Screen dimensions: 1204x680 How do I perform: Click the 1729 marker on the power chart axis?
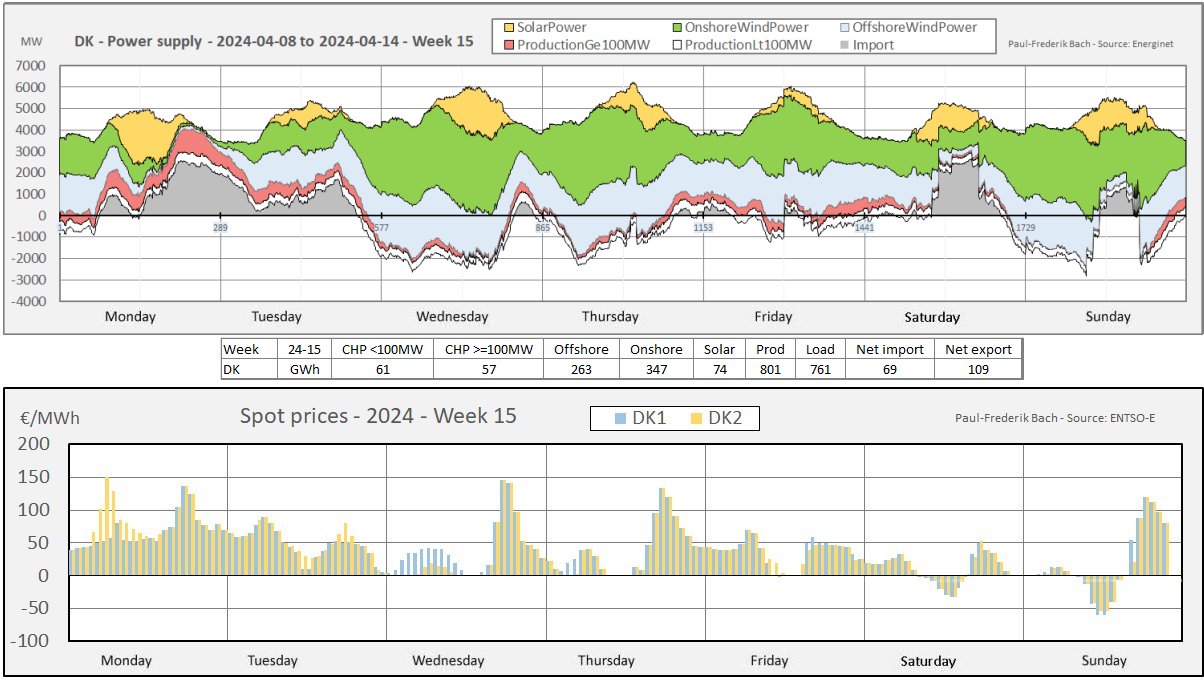point(1025,229)
